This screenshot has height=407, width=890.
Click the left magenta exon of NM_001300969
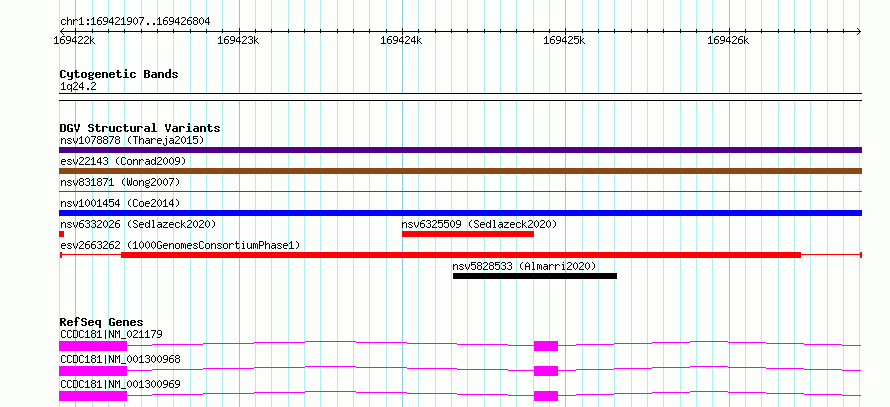pyautogui.click(x=93, y=396)
